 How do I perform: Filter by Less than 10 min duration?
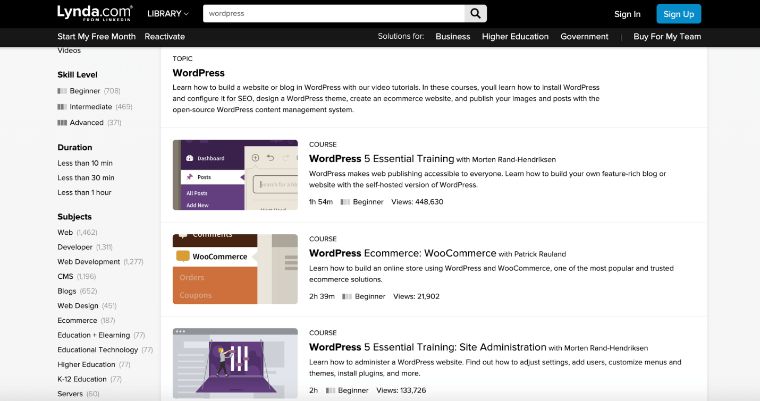click(85, 163)
